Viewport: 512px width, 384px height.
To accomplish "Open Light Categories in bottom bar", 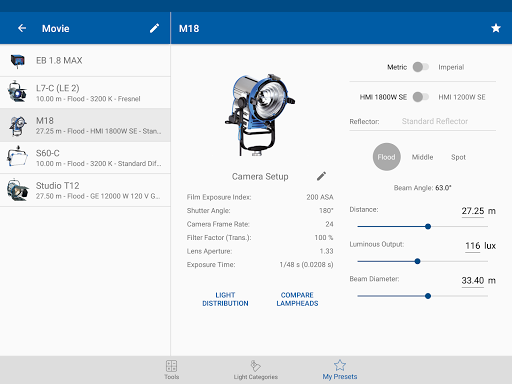I will click(256, 370).
